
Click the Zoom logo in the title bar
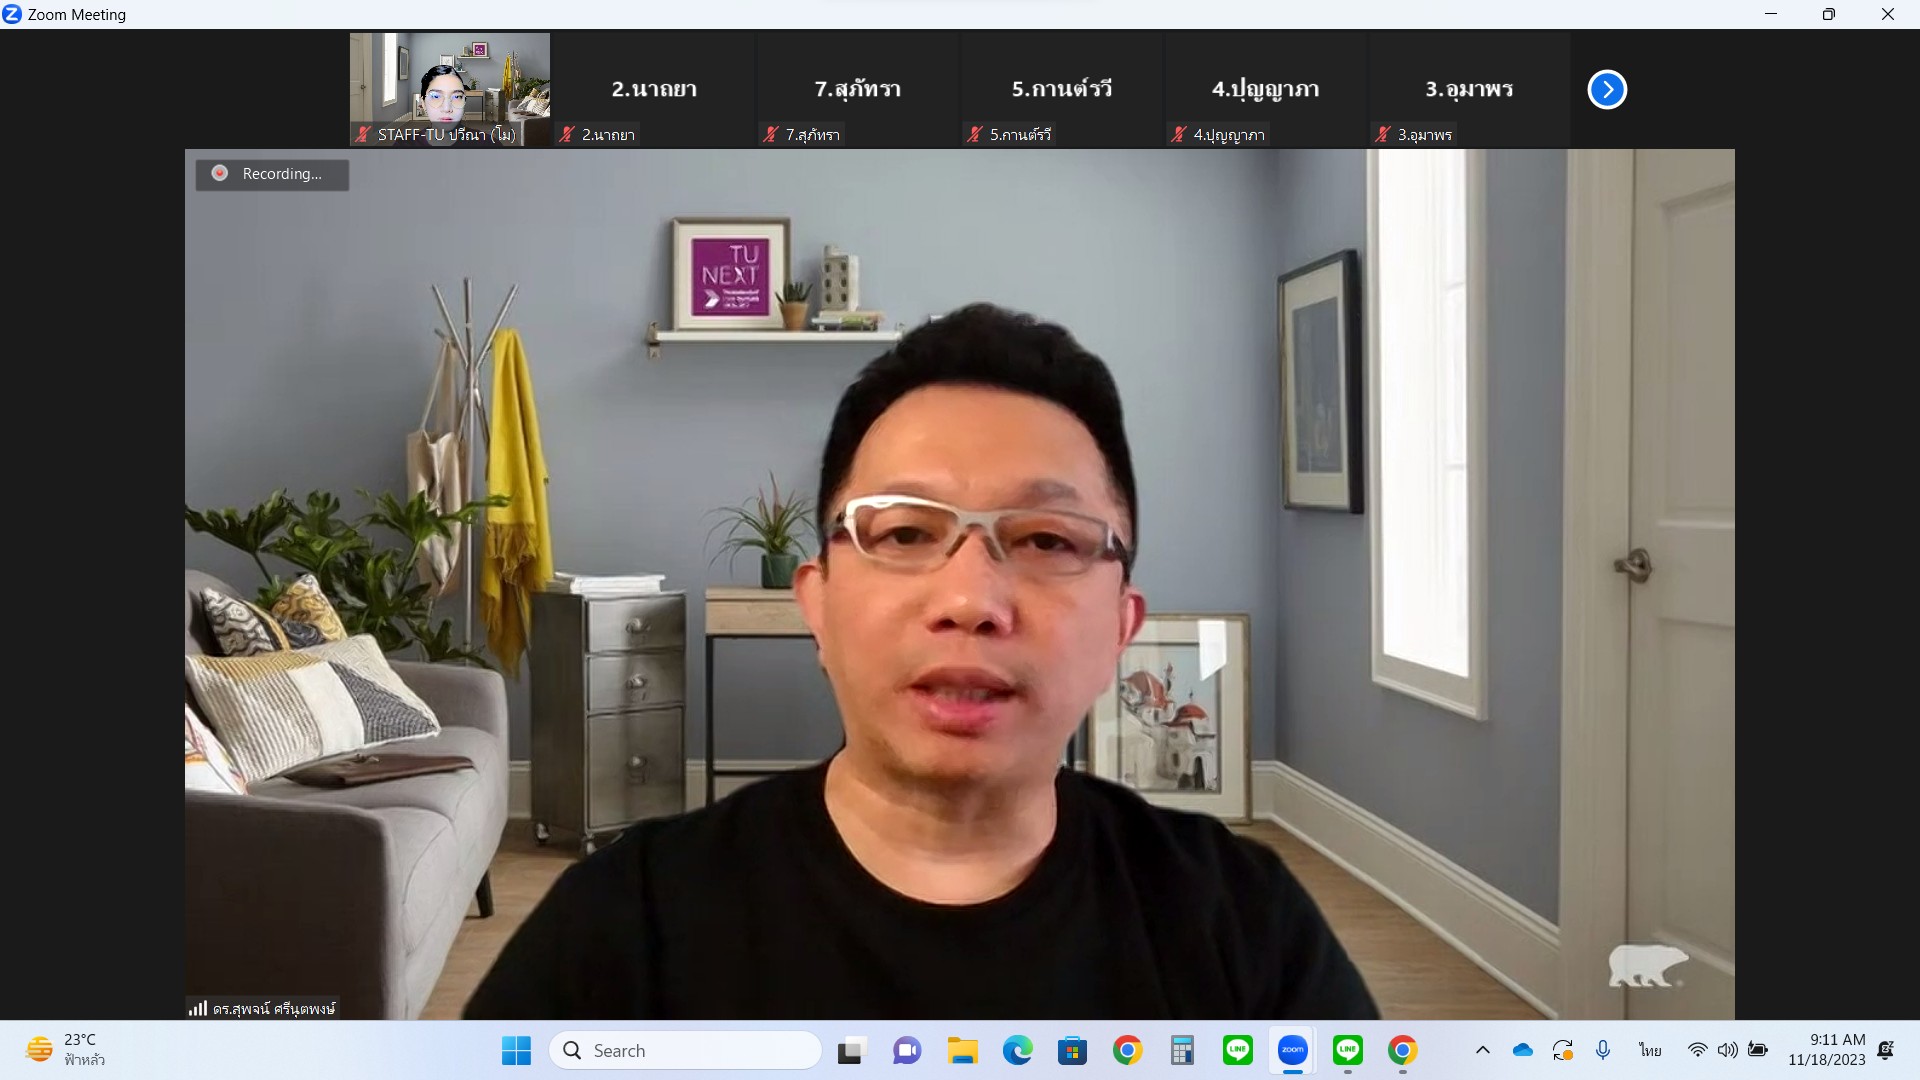point(12,14)
